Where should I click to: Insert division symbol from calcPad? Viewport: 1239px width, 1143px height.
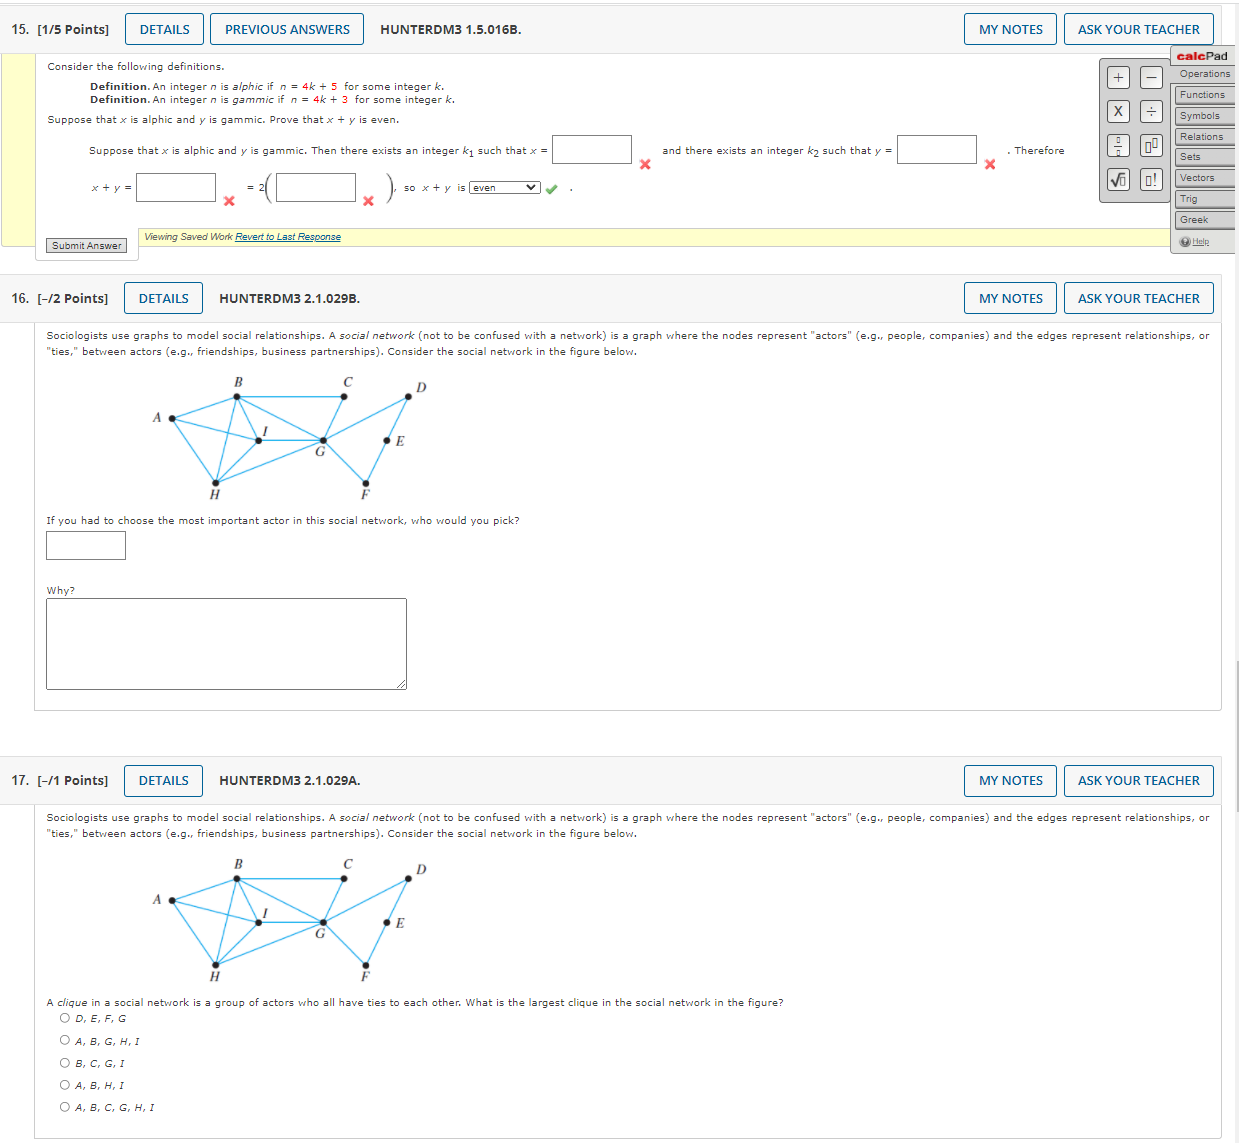tap(1151, 111)
